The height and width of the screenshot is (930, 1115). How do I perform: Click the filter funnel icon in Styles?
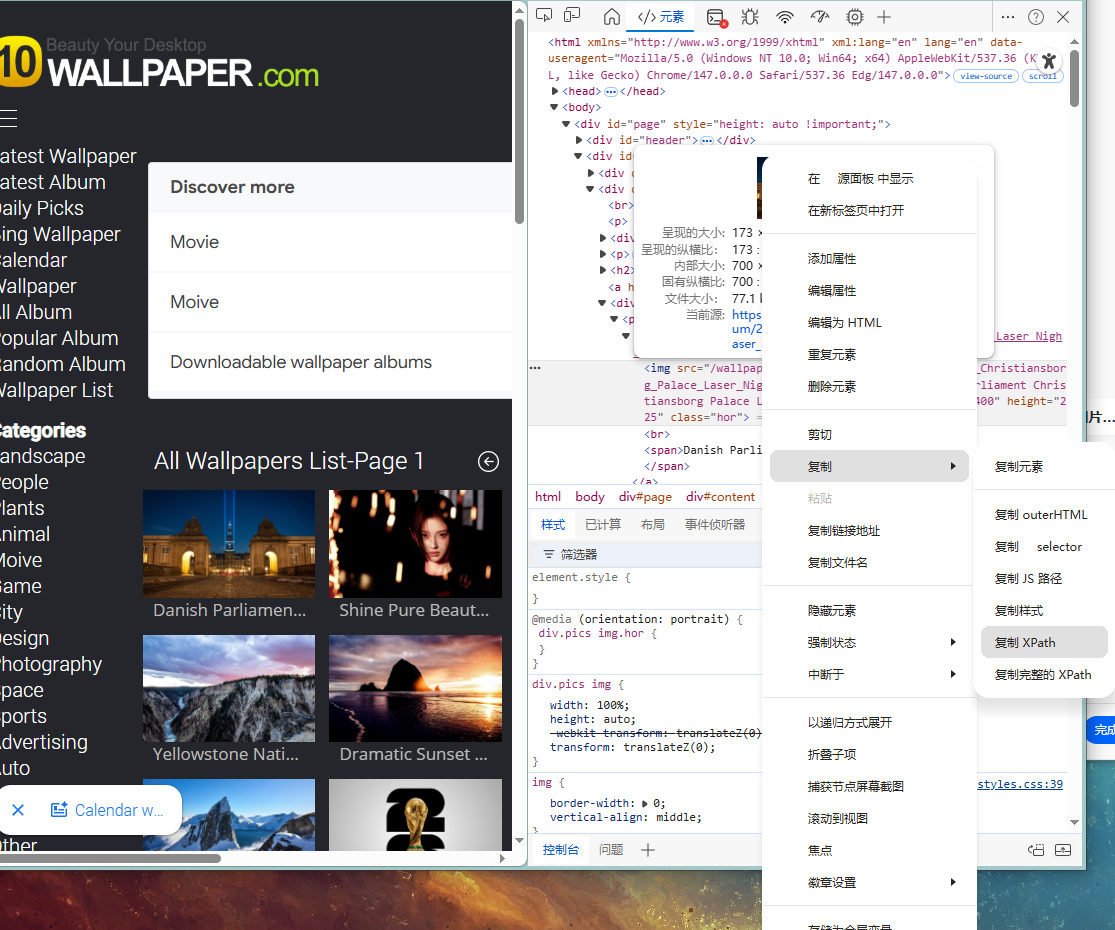[x=548, y=554]
